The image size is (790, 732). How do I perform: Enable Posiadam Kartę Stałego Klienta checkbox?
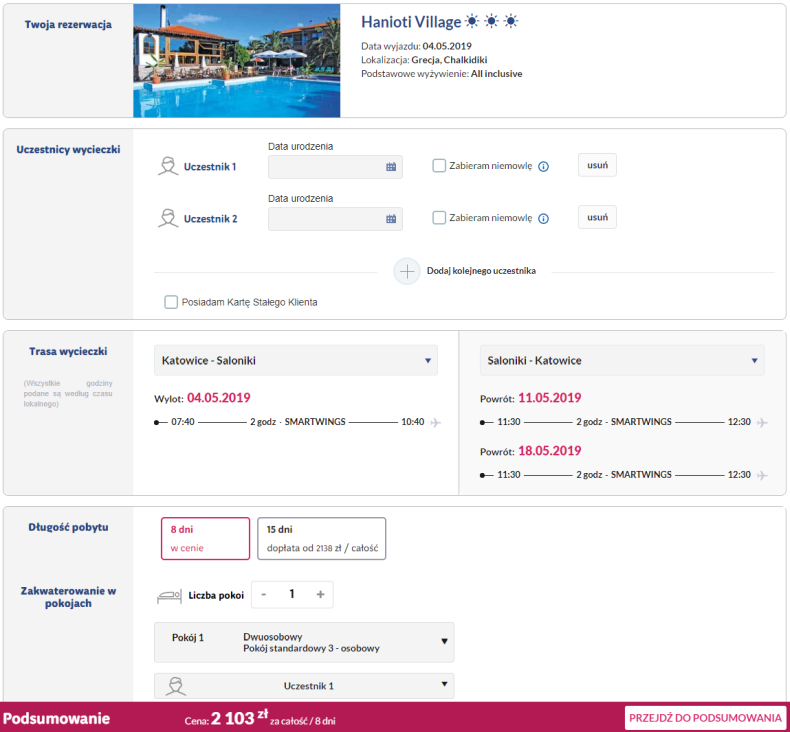point(171,302)
